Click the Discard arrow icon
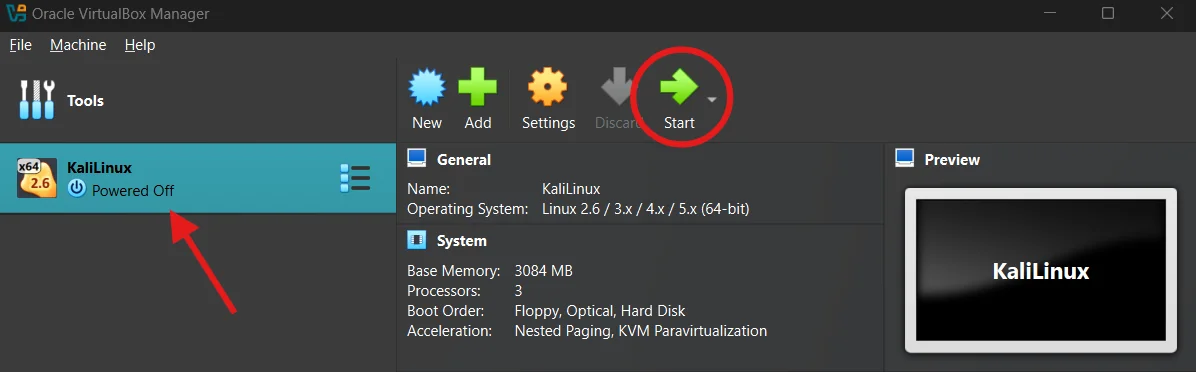The image size is (1196, 372). pyautogui.click(x=619, y=87)
